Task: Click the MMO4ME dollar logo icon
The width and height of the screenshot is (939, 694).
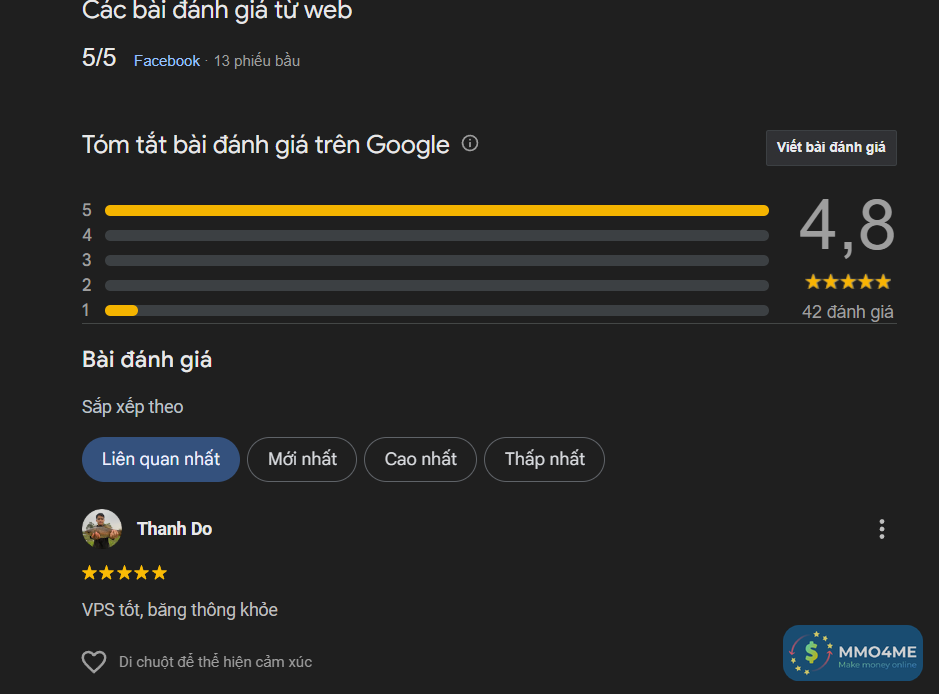Action: point(812,653)
